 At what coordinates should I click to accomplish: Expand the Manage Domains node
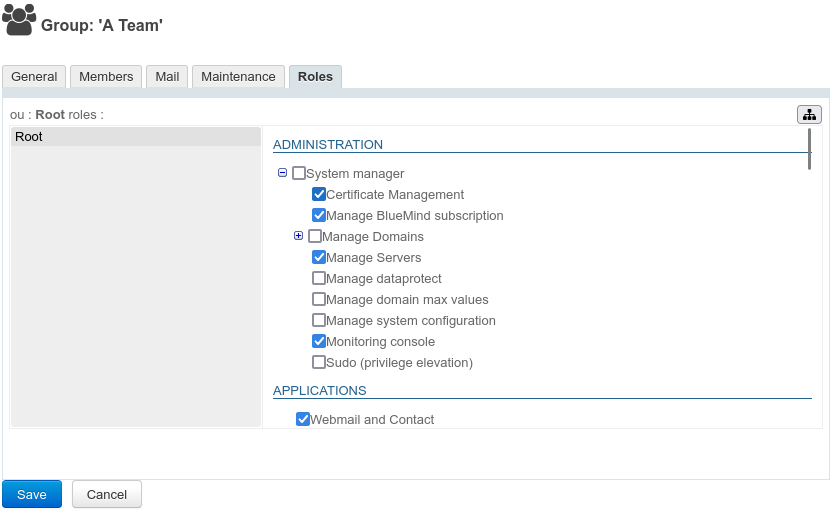[298, 236]
